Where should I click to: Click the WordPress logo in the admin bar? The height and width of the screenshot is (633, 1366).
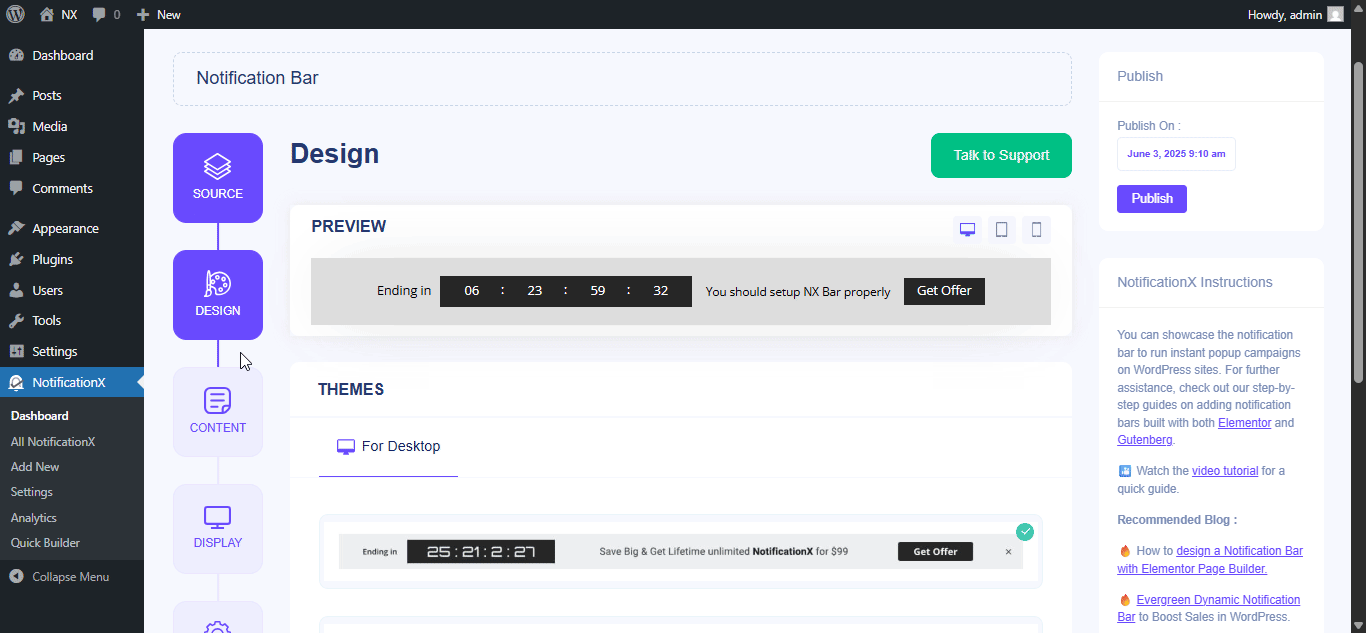click(15, 14)
